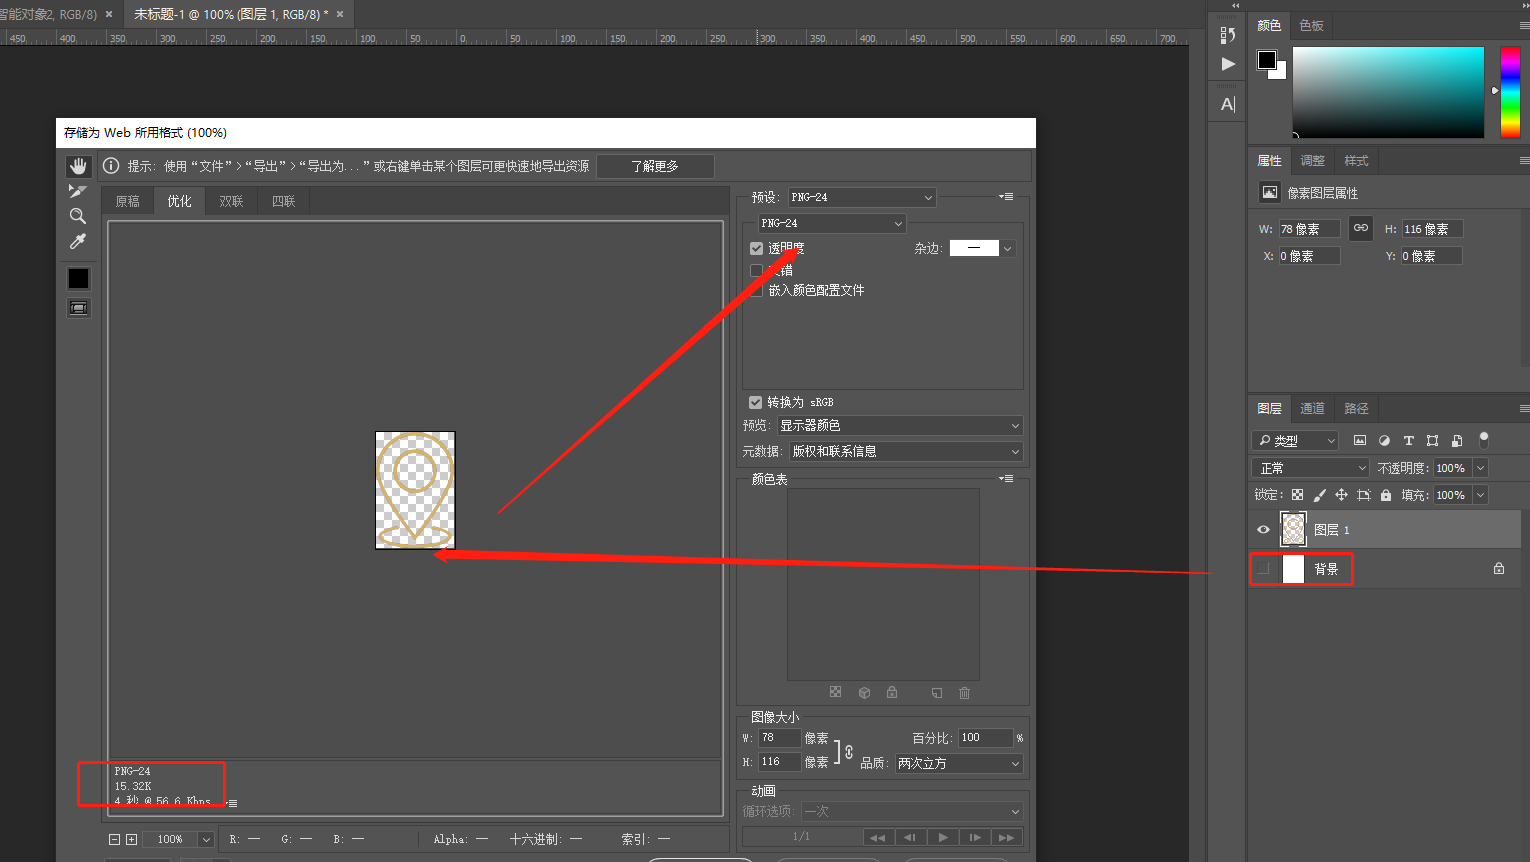
Task: Switch to the 双联 two-up tab
Action: click(x=232, y=201)
